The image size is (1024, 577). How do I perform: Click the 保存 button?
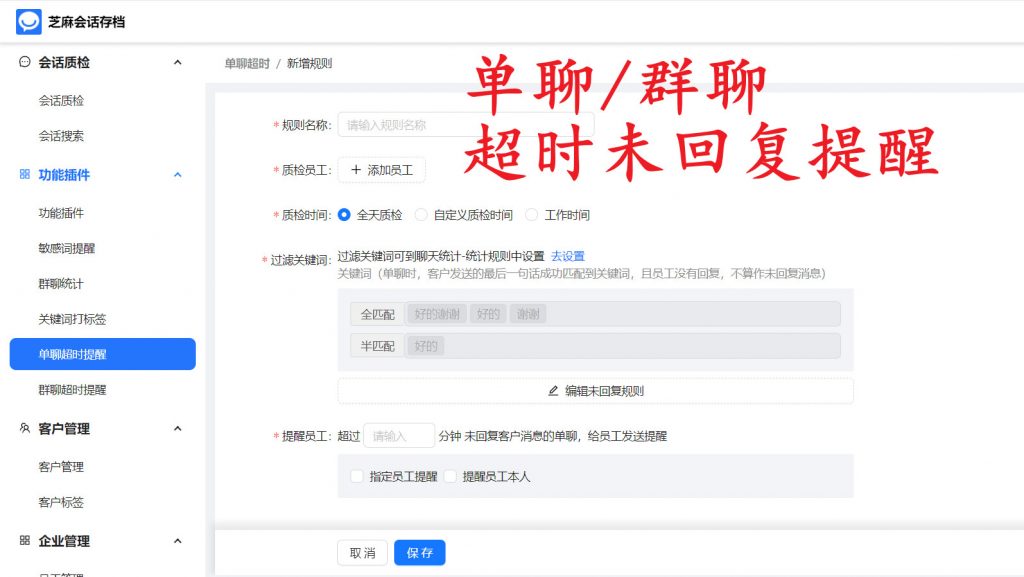419,553
